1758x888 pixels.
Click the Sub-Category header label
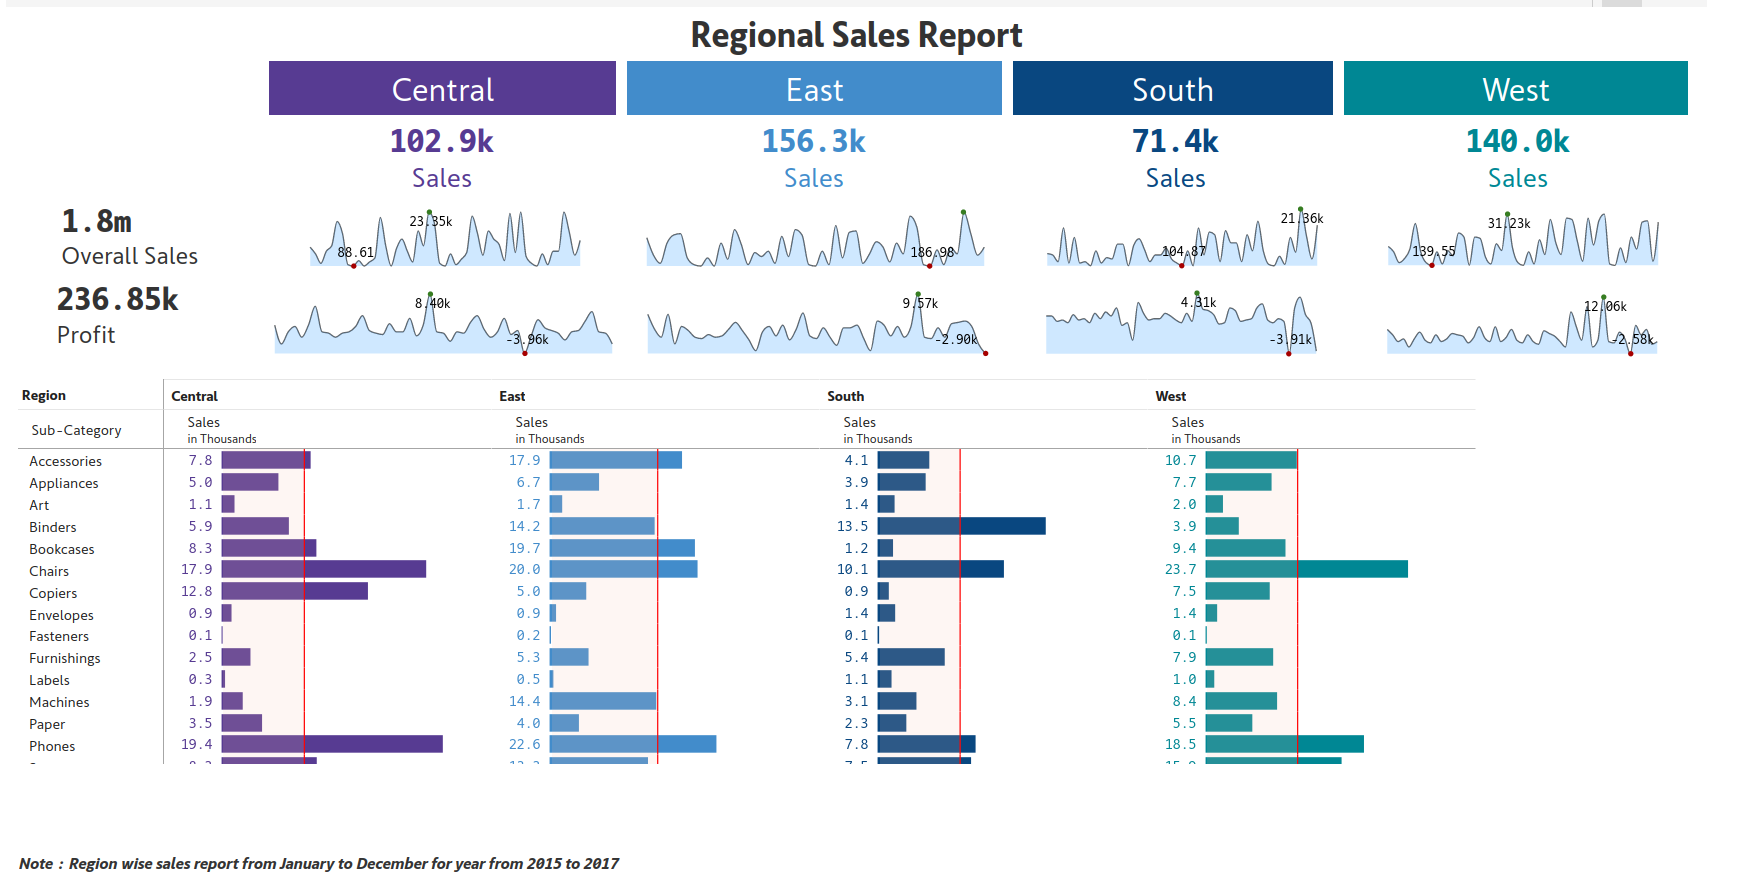point(76,430)
